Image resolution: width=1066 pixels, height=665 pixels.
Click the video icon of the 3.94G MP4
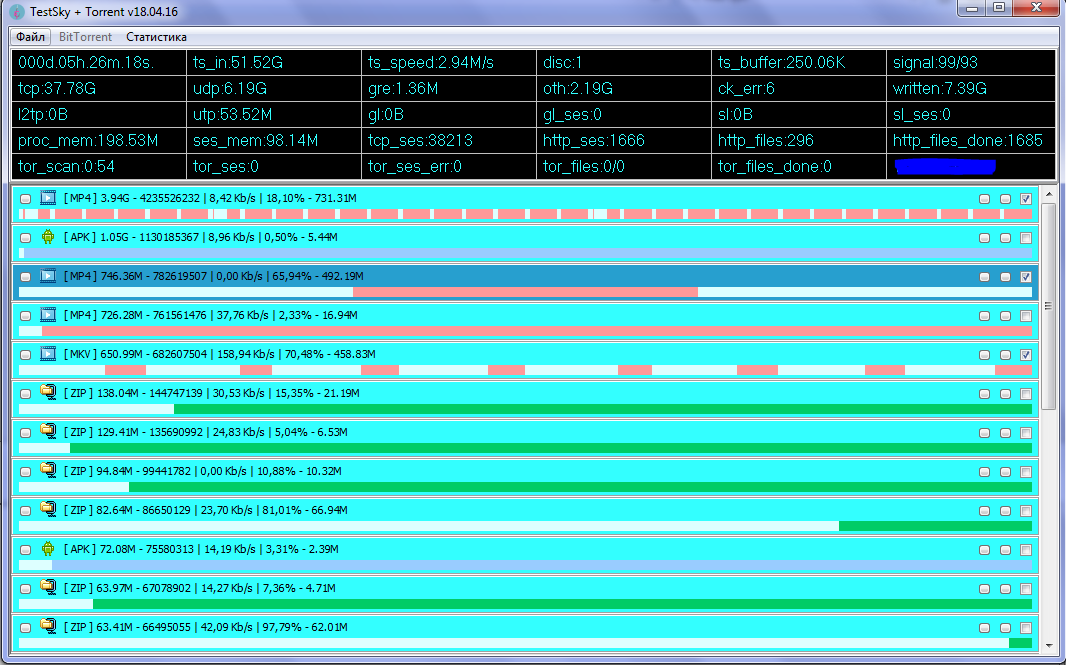[x=48, y=198]
